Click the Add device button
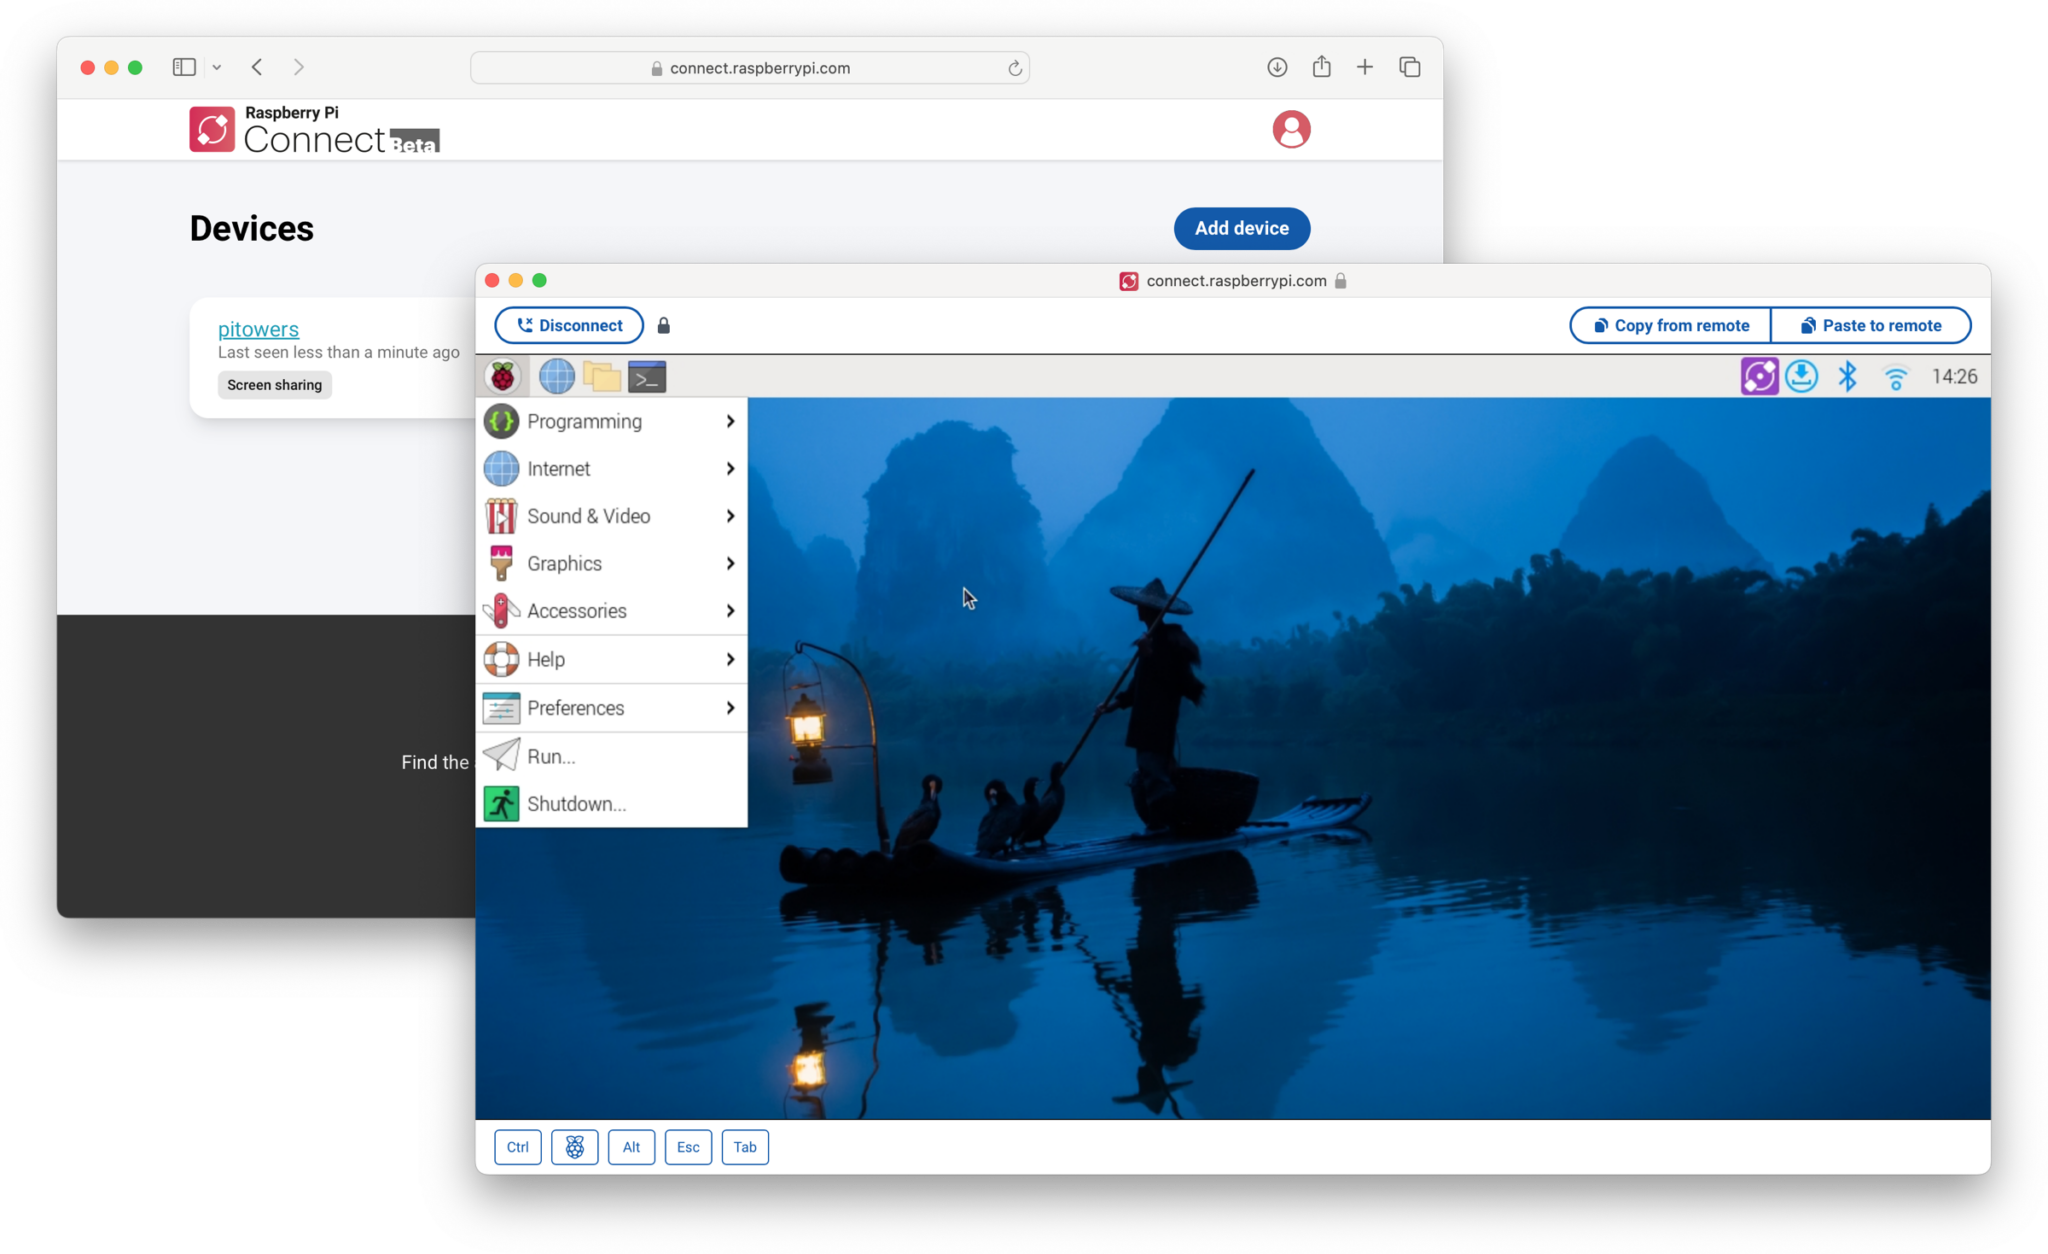The width and height of the screenshot is (2048, 1254). (x=1241, y=228)
